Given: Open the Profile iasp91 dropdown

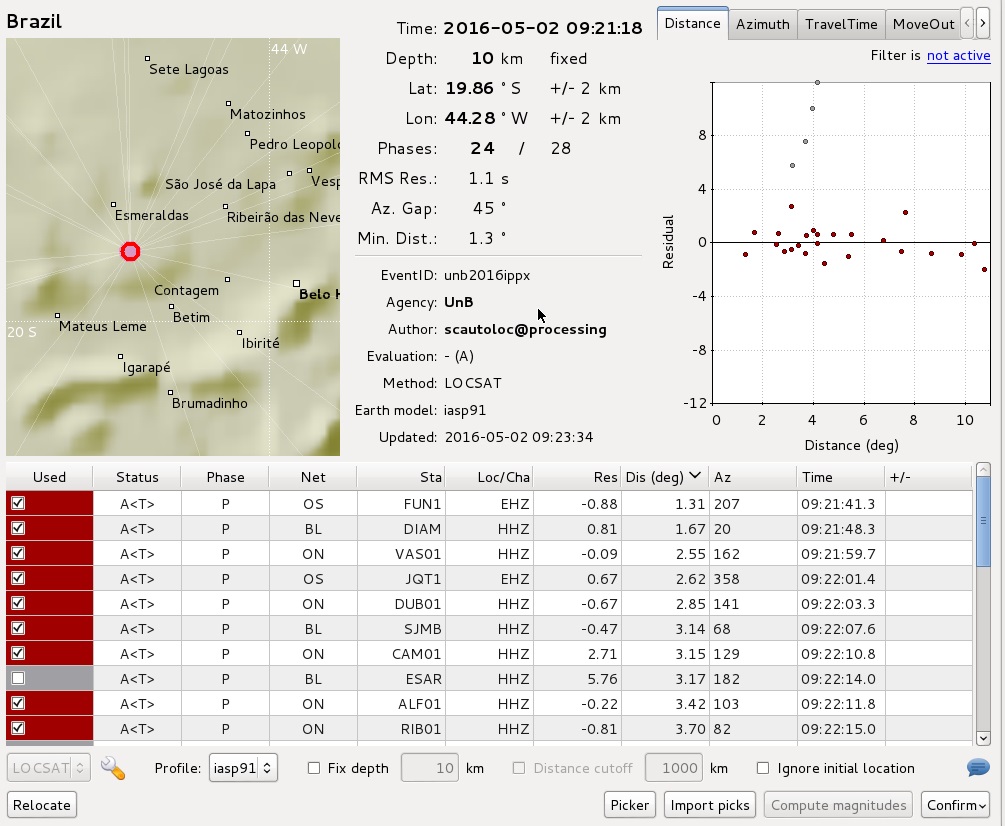Looking at the screenshot, I should click(x=242, y=768).
